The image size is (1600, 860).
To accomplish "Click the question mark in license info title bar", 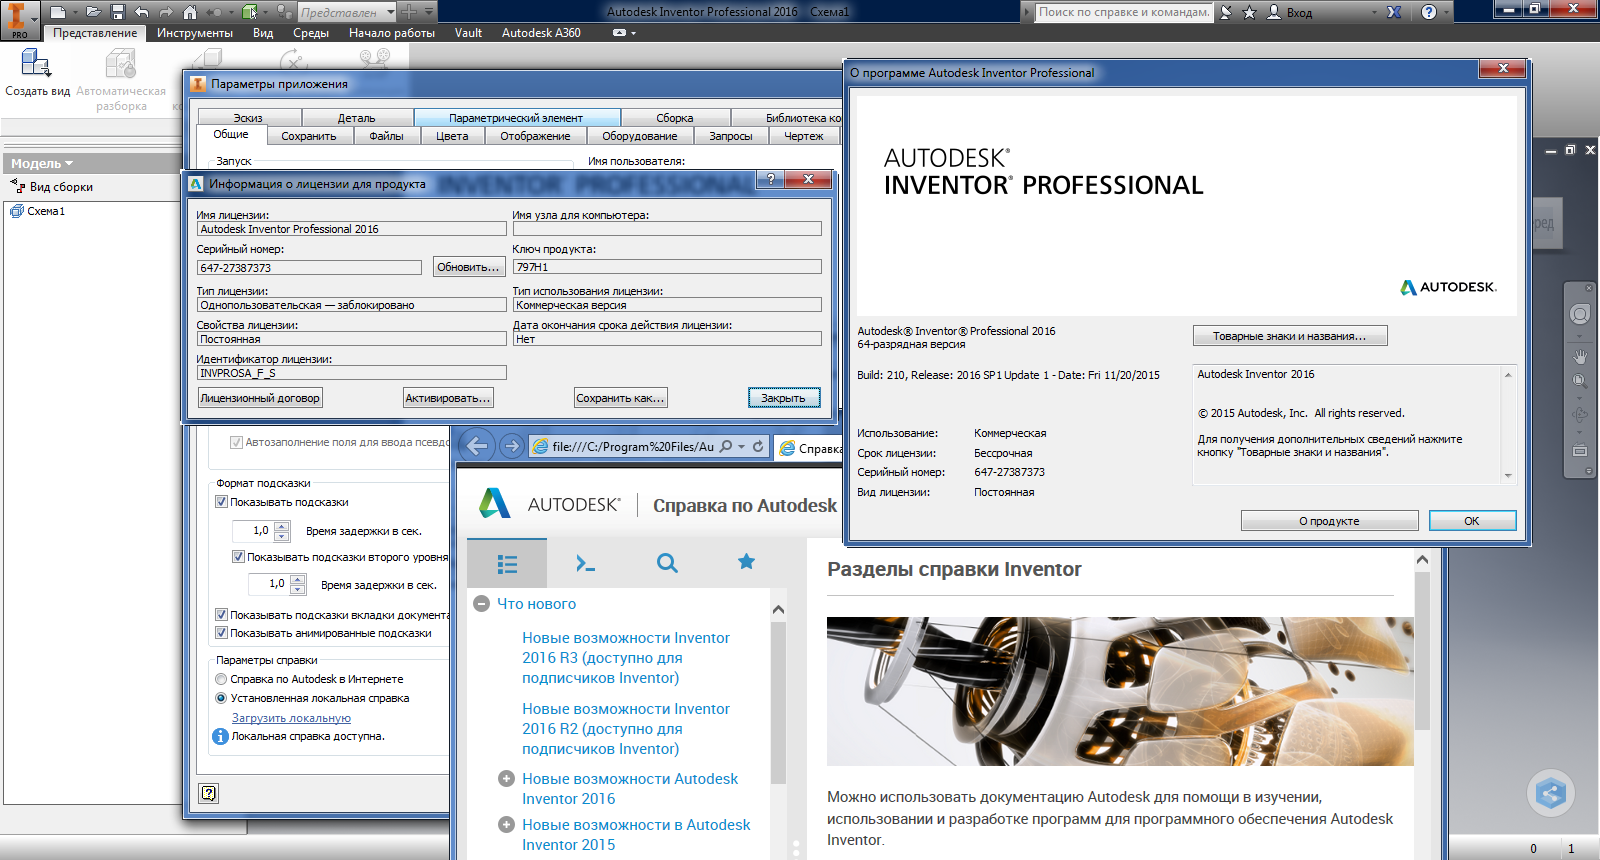I will (x=769, y=179).
